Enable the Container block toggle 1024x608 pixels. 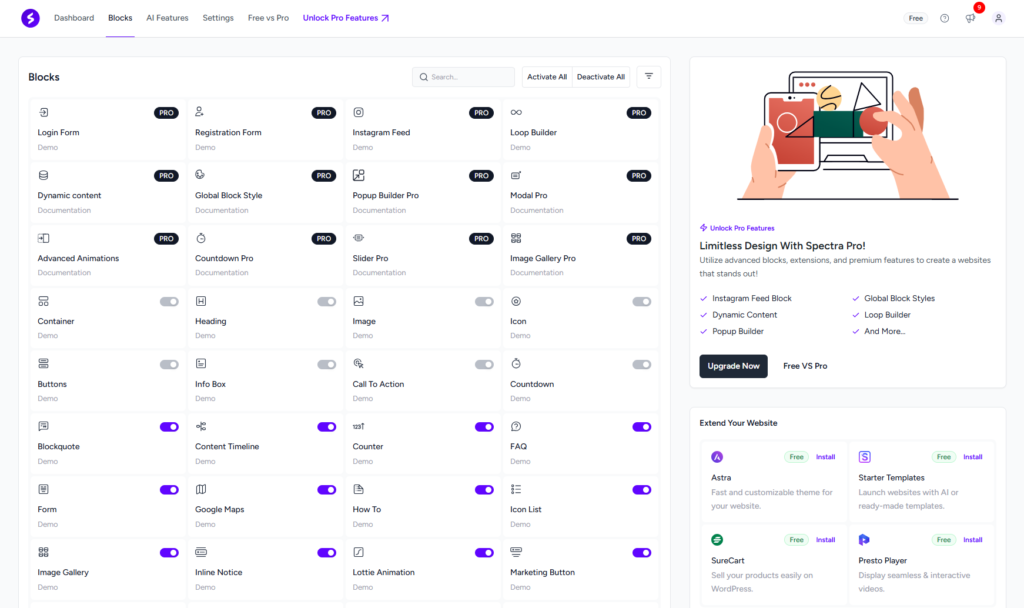pos(169,302)
